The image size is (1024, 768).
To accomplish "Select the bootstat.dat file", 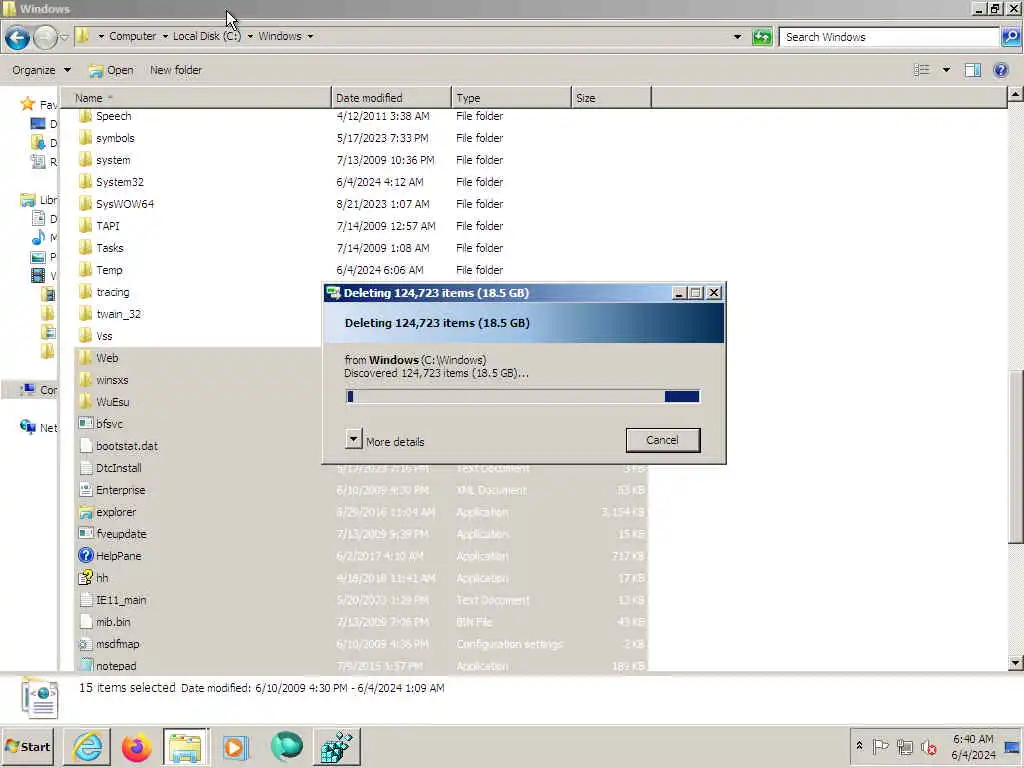I will coord(127,447).
